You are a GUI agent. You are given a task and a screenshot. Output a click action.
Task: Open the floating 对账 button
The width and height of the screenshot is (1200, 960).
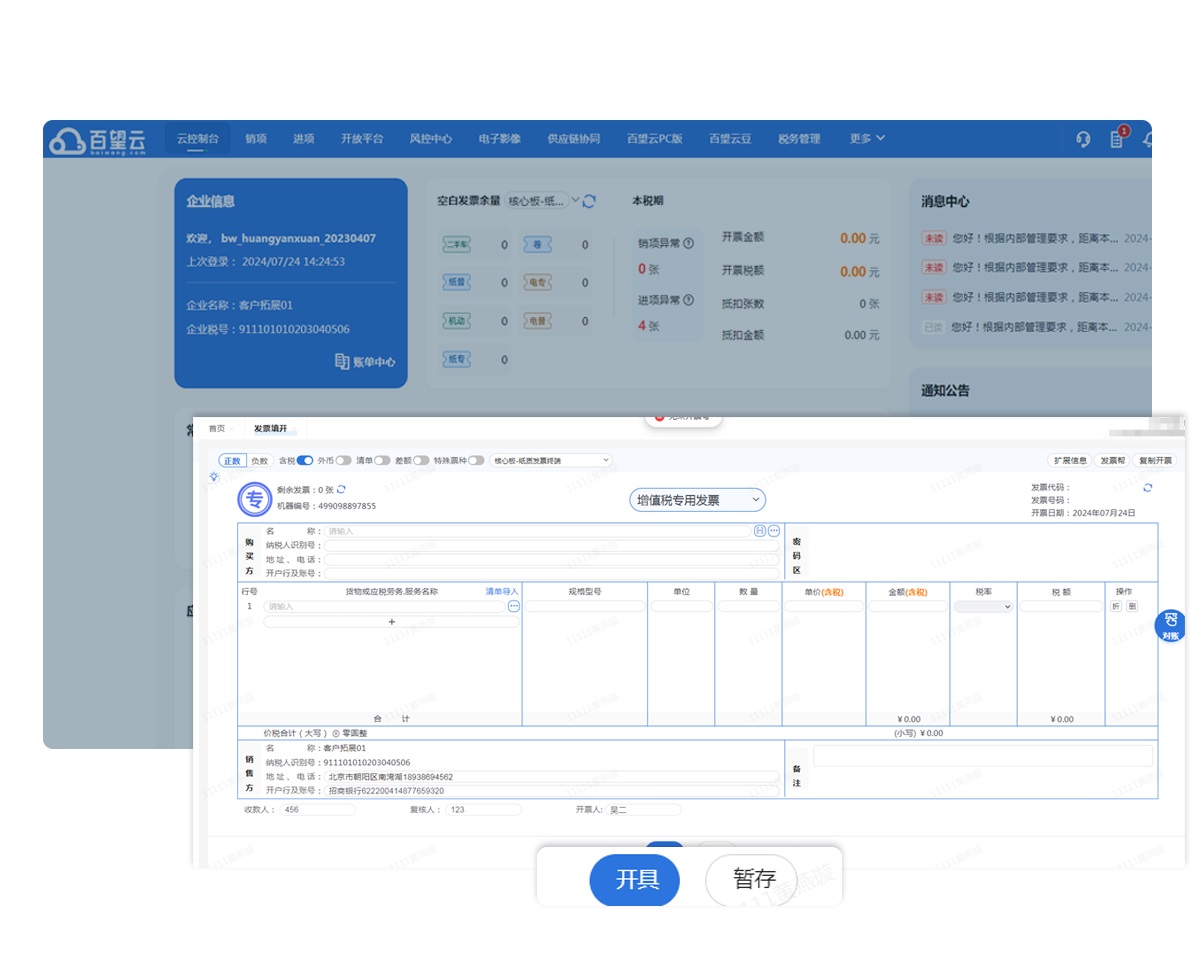[x=1170, y=626]
